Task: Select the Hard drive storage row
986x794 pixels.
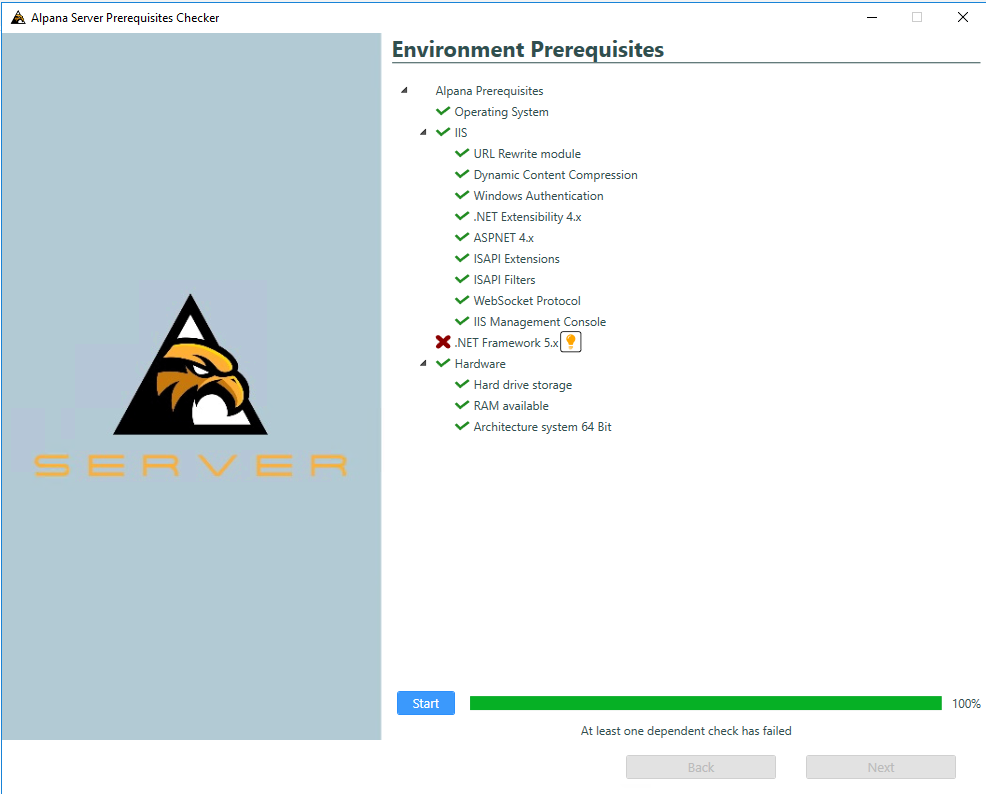Action: point(523,385)
